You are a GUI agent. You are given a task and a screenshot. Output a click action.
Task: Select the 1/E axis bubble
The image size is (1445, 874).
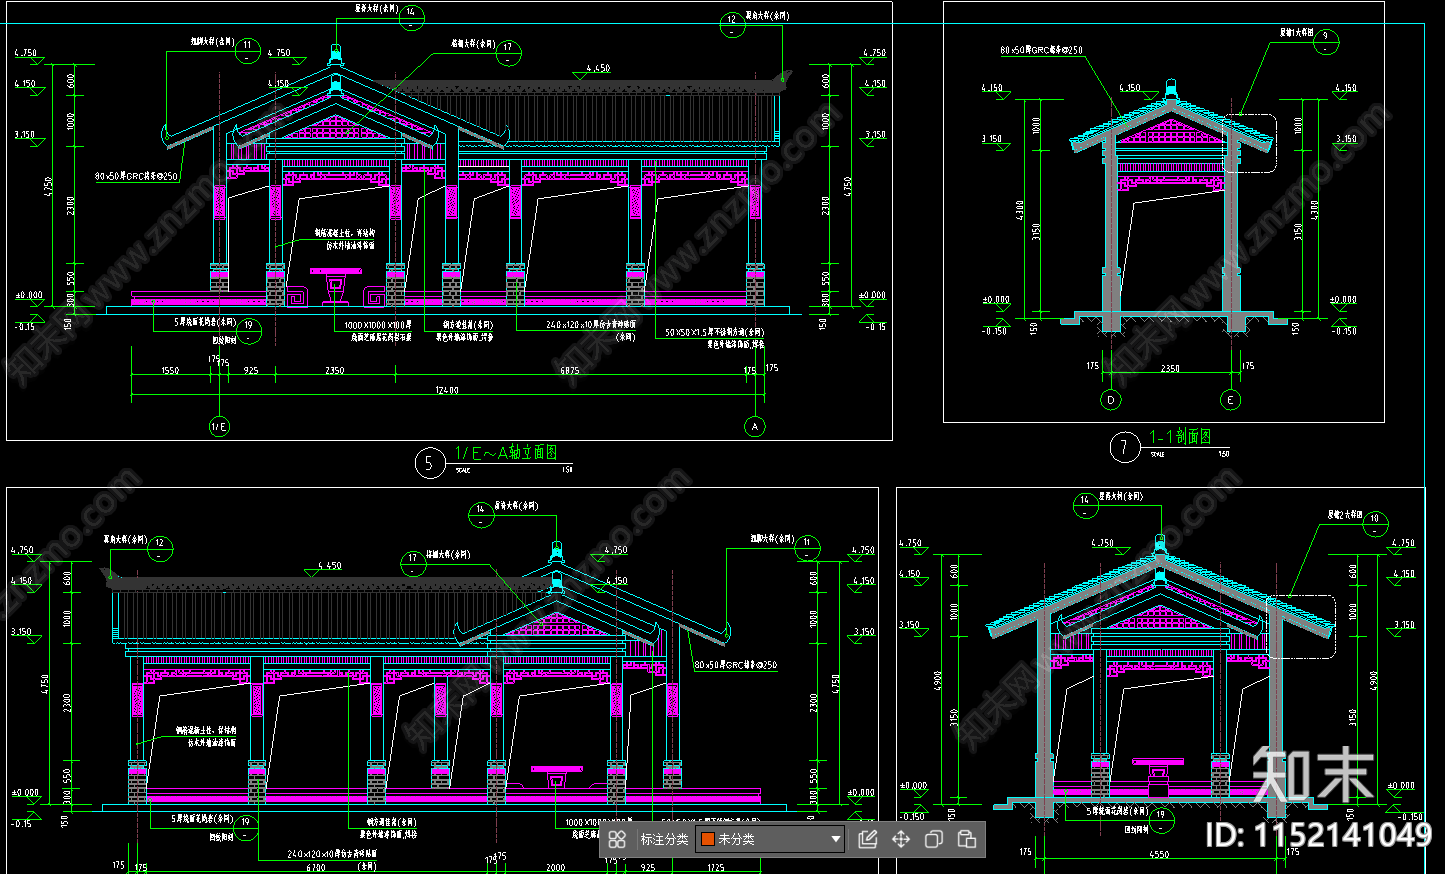pyautogui.click(x=219, y=427)
